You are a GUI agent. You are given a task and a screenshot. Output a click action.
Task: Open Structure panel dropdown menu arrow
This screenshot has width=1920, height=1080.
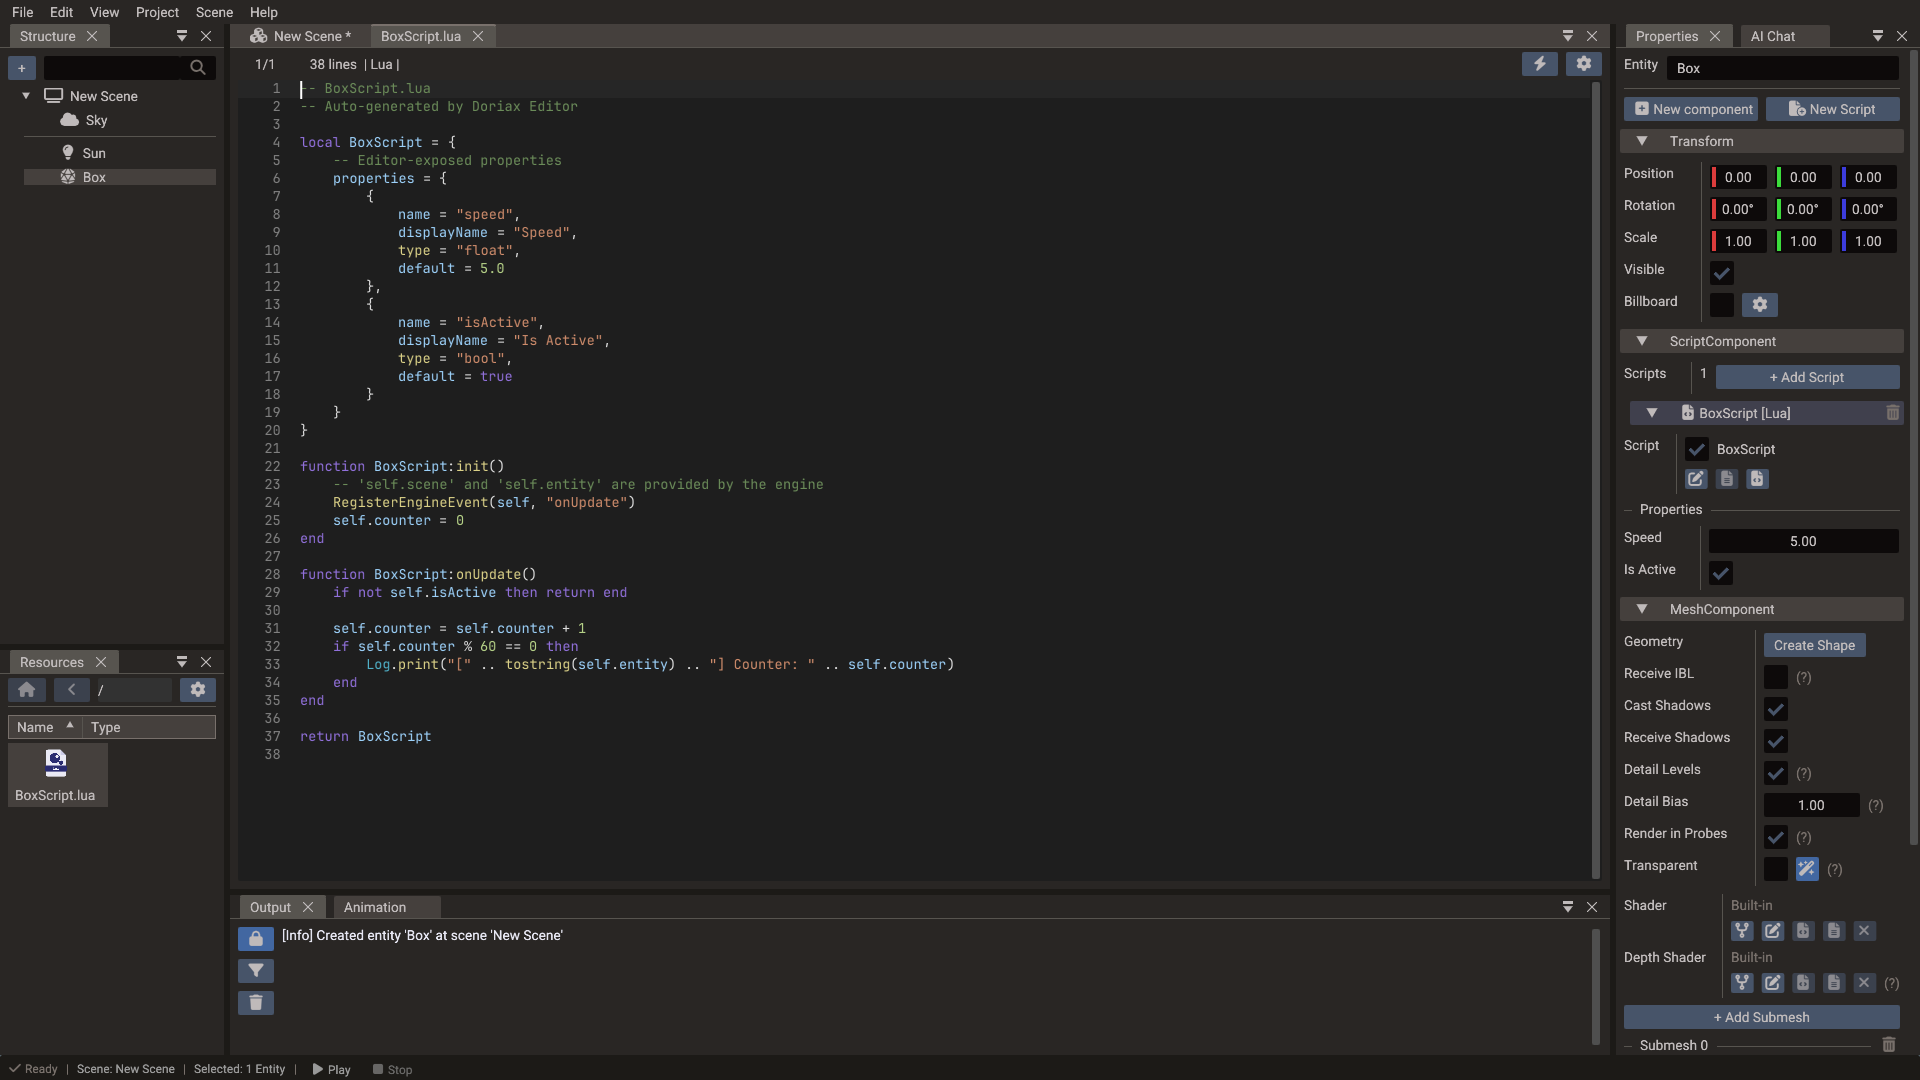coord(182,36)
